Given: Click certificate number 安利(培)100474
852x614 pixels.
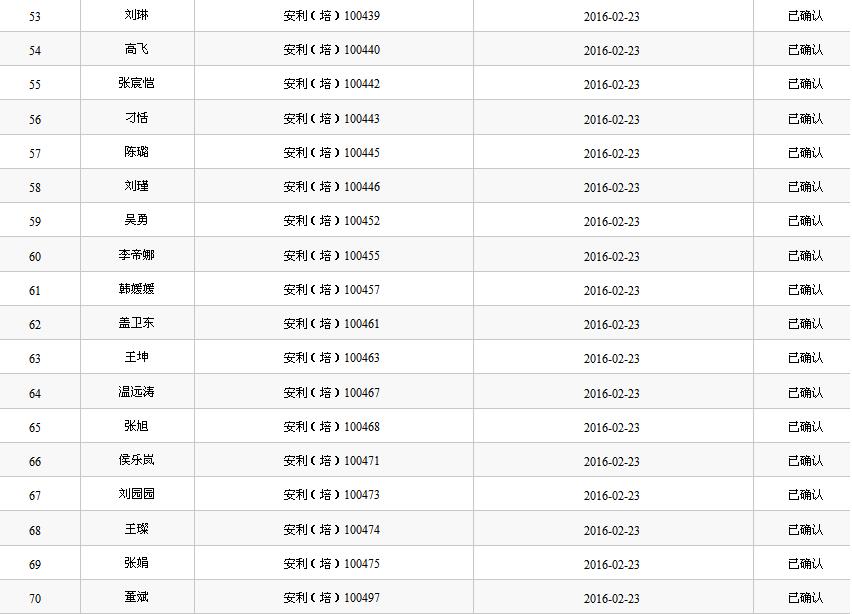Looking at the screenshot, I should [331, 530].
